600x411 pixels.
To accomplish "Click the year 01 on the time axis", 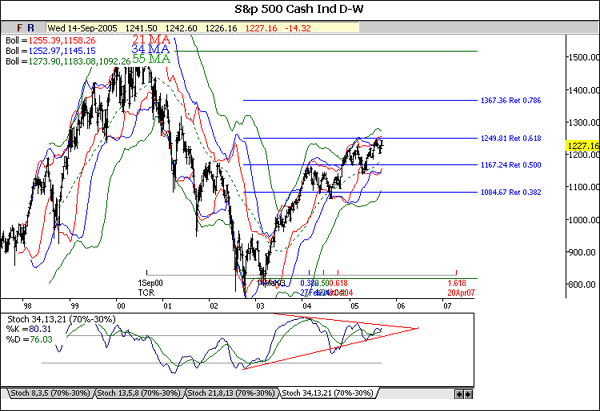I will [167, 306].
